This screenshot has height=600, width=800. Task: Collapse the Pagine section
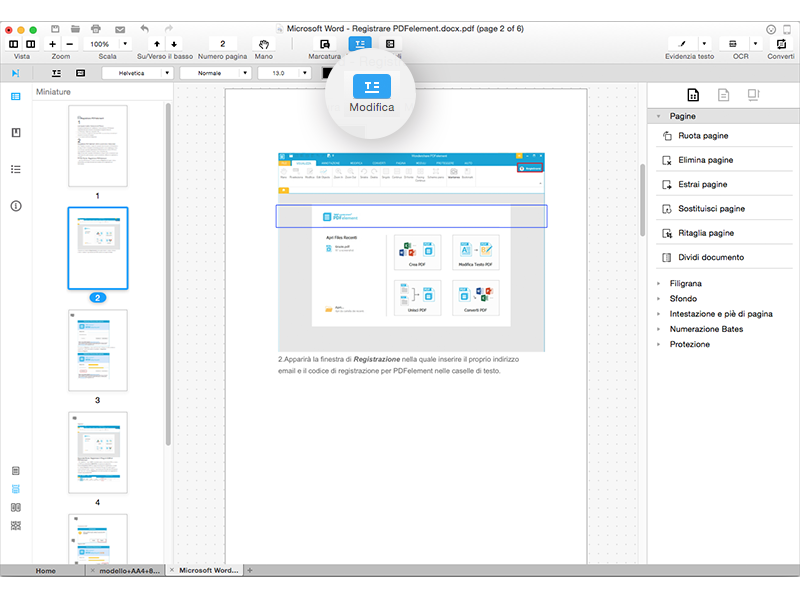(x=659, y=116)
